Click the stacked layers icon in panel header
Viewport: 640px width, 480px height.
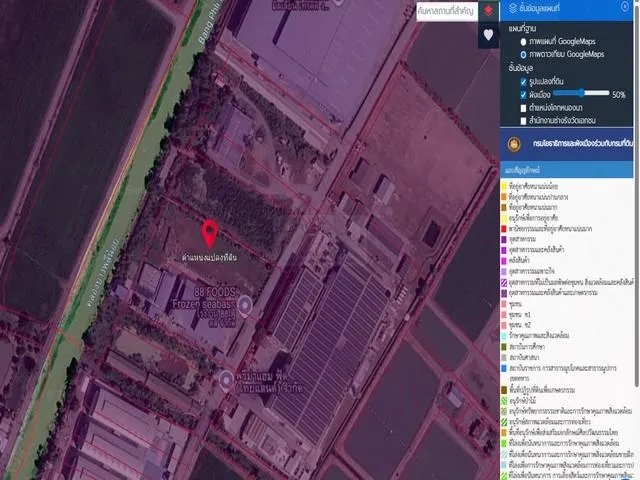click(513, 7)
